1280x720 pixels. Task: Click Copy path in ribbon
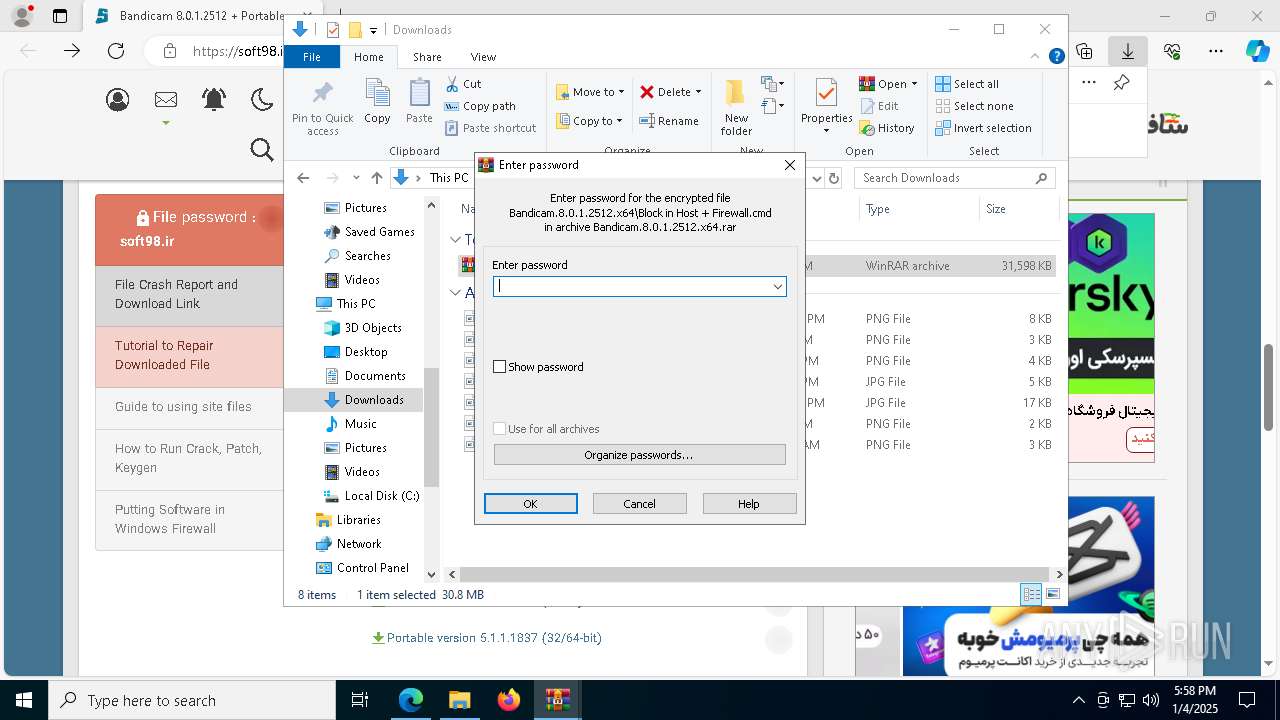click(480, 106)
